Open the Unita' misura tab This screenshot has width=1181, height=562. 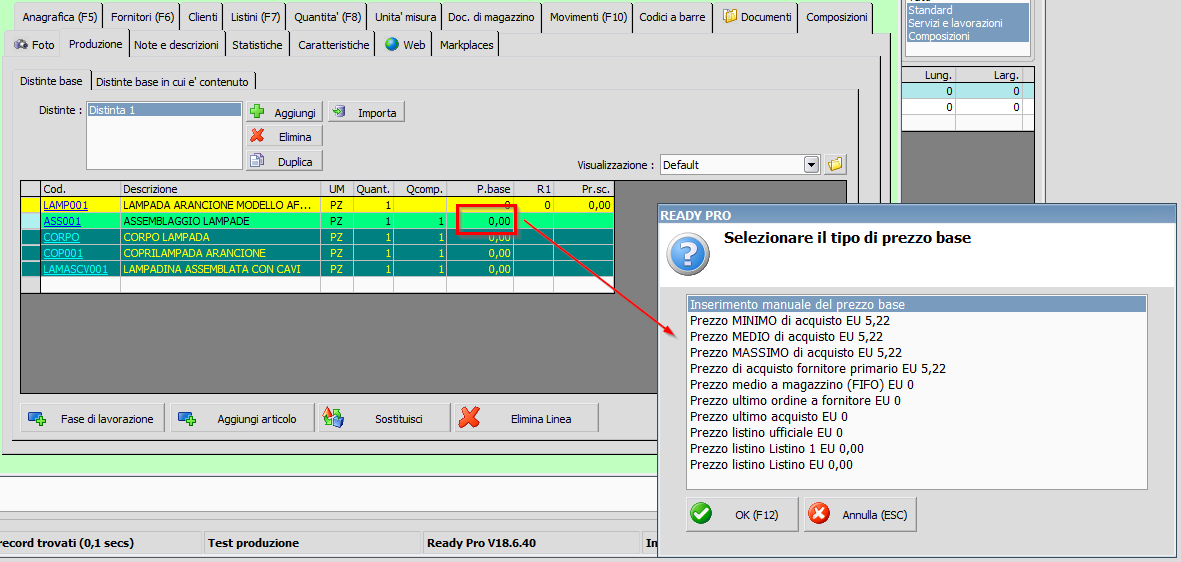[x=405, y=17]
